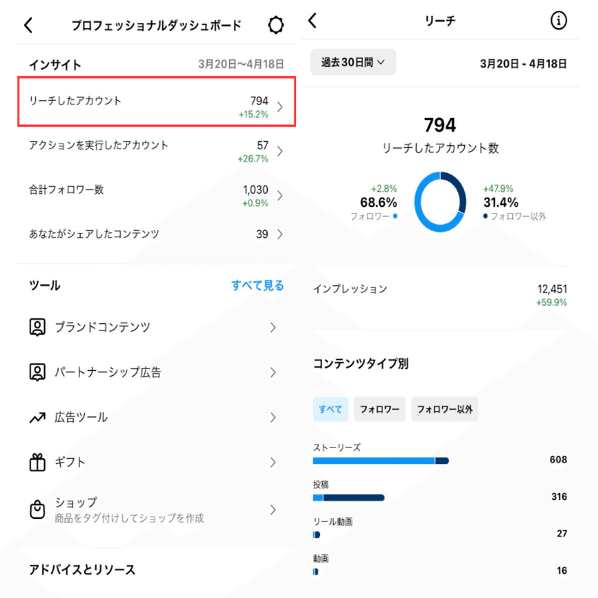Open the リーチしたアカウント insight row

156,101
